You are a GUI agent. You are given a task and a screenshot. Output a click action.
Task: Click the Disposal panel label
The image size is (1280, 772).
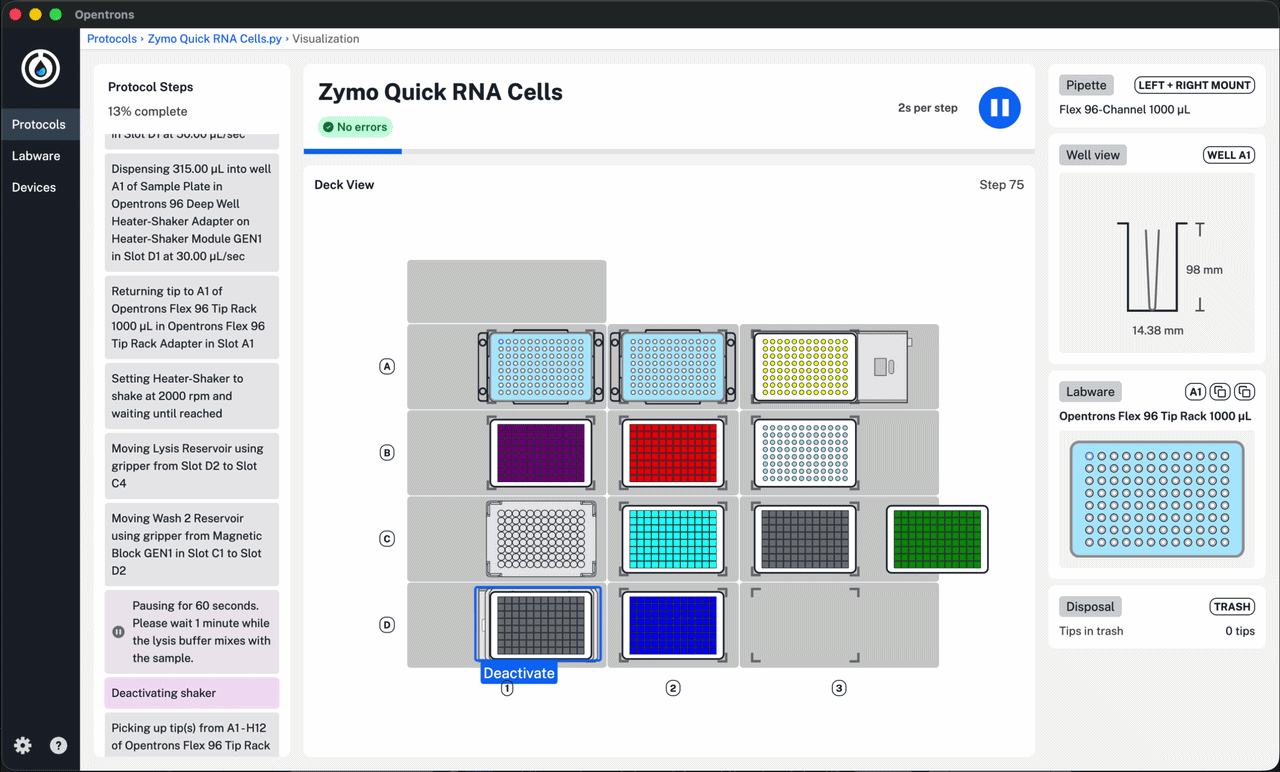(x=1090, y=607)
